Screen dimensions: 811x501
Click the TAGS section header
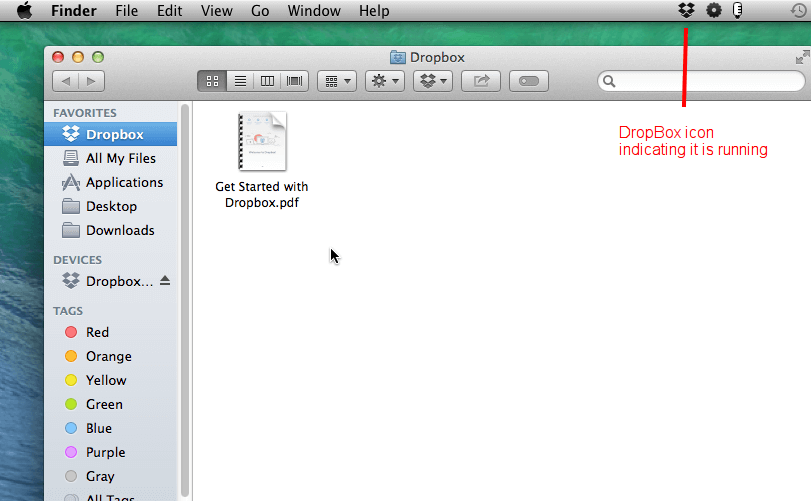coord(68,311)
